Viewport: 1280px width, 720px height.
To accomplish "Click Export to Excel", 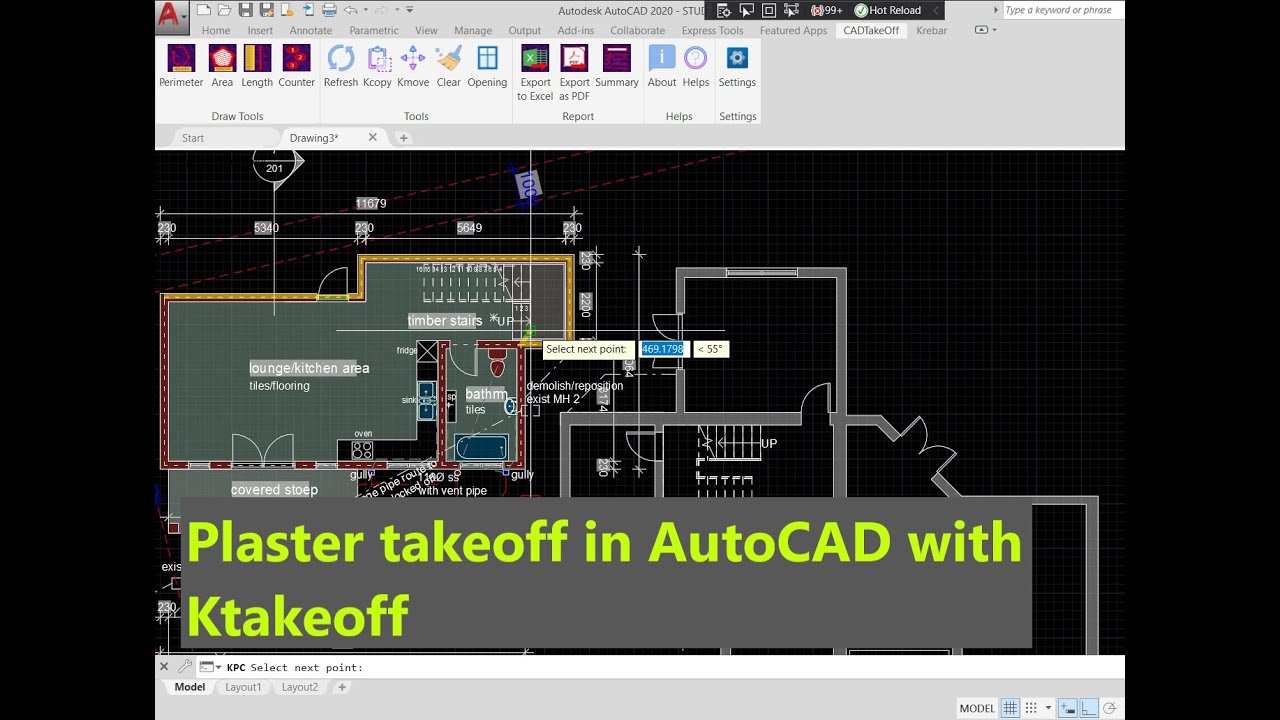I will [535, 73].
